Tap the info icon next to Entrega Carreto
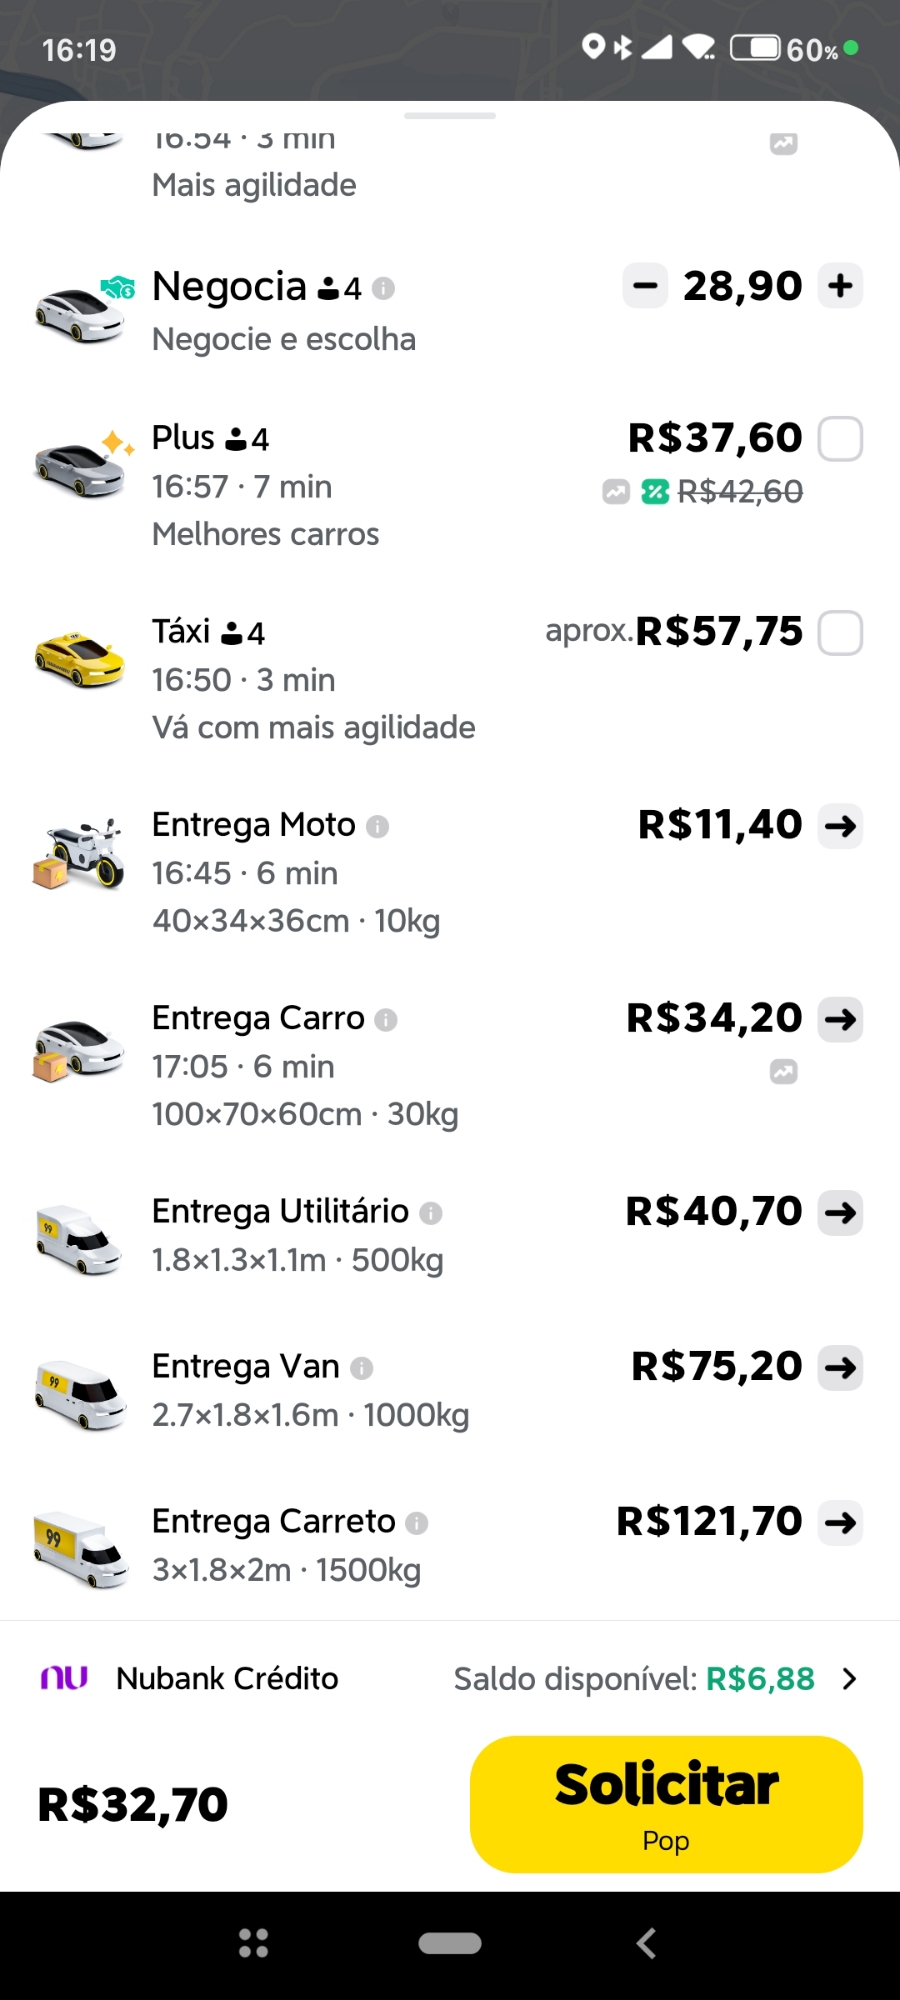The height and width of the screenshot is (2000, 900). (x=417, y=1523)
